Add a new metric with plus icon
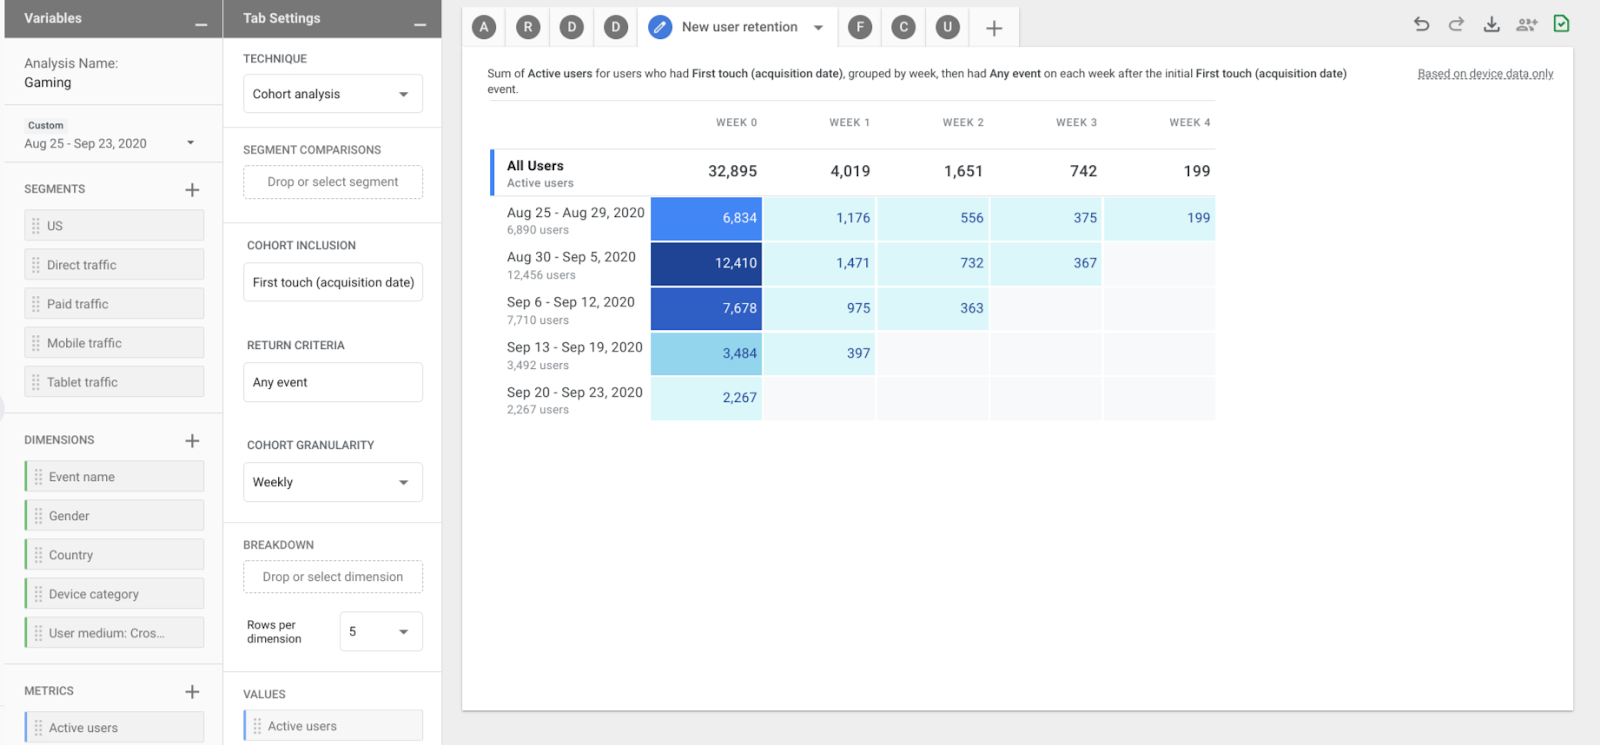Image resolution: width=1600 pixels, height=745 pixels. 192,691
